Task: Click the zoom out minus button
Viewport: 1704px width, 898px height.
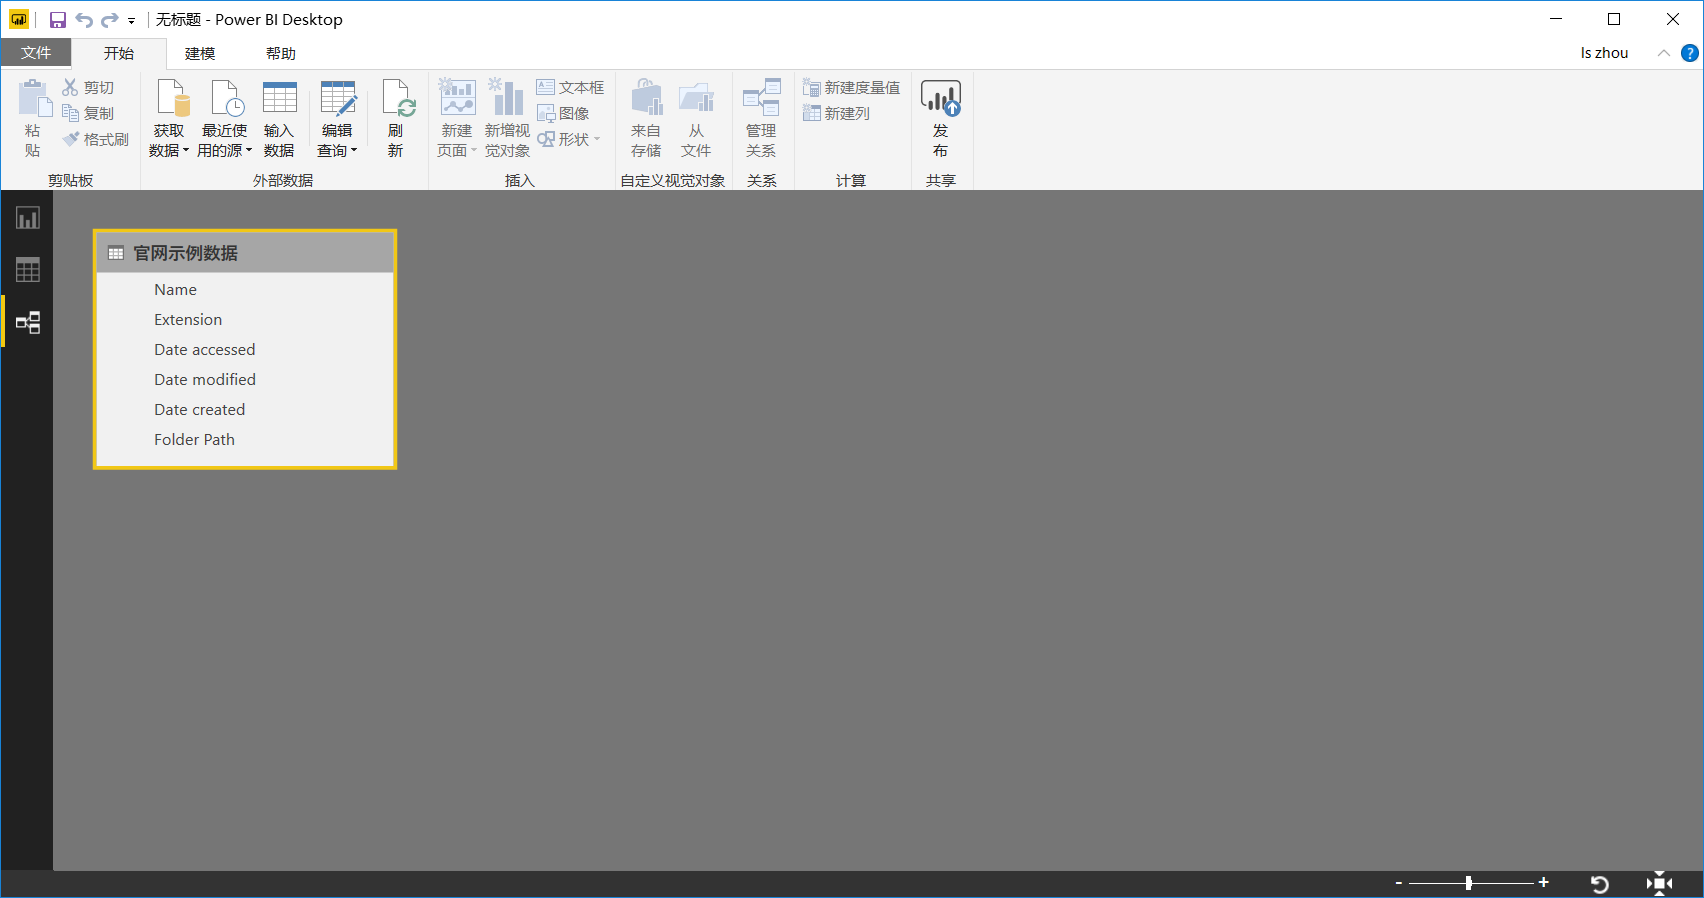Action: click(x=1399, y=883)
